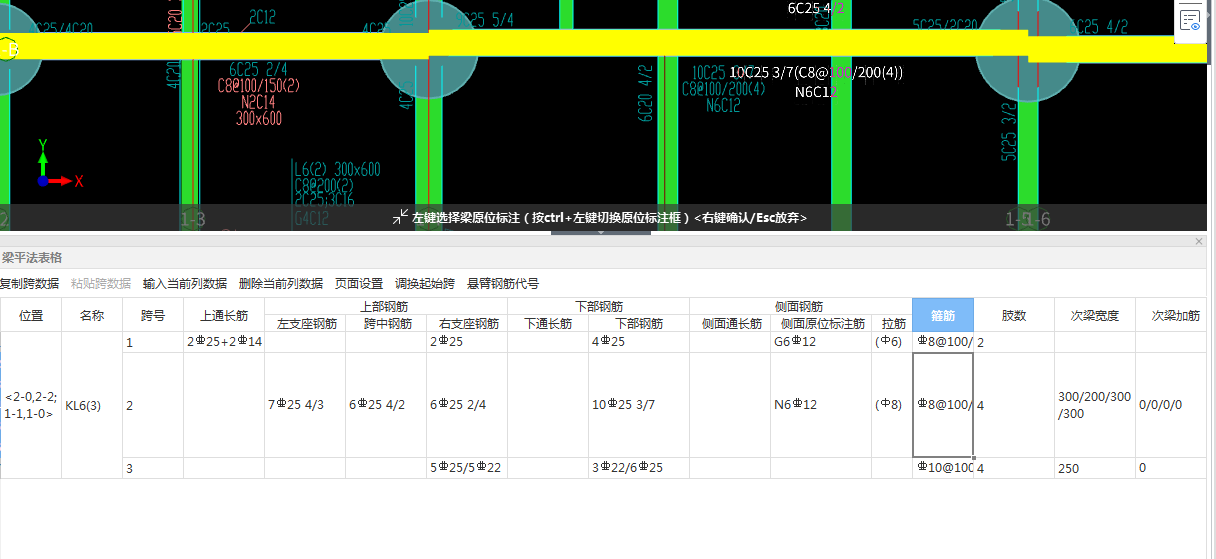Image resolution: width=1216 pixels, height=559 pixels.
Task: Click the white N6C12 annotation in drawing
Action: click(817, 92)
